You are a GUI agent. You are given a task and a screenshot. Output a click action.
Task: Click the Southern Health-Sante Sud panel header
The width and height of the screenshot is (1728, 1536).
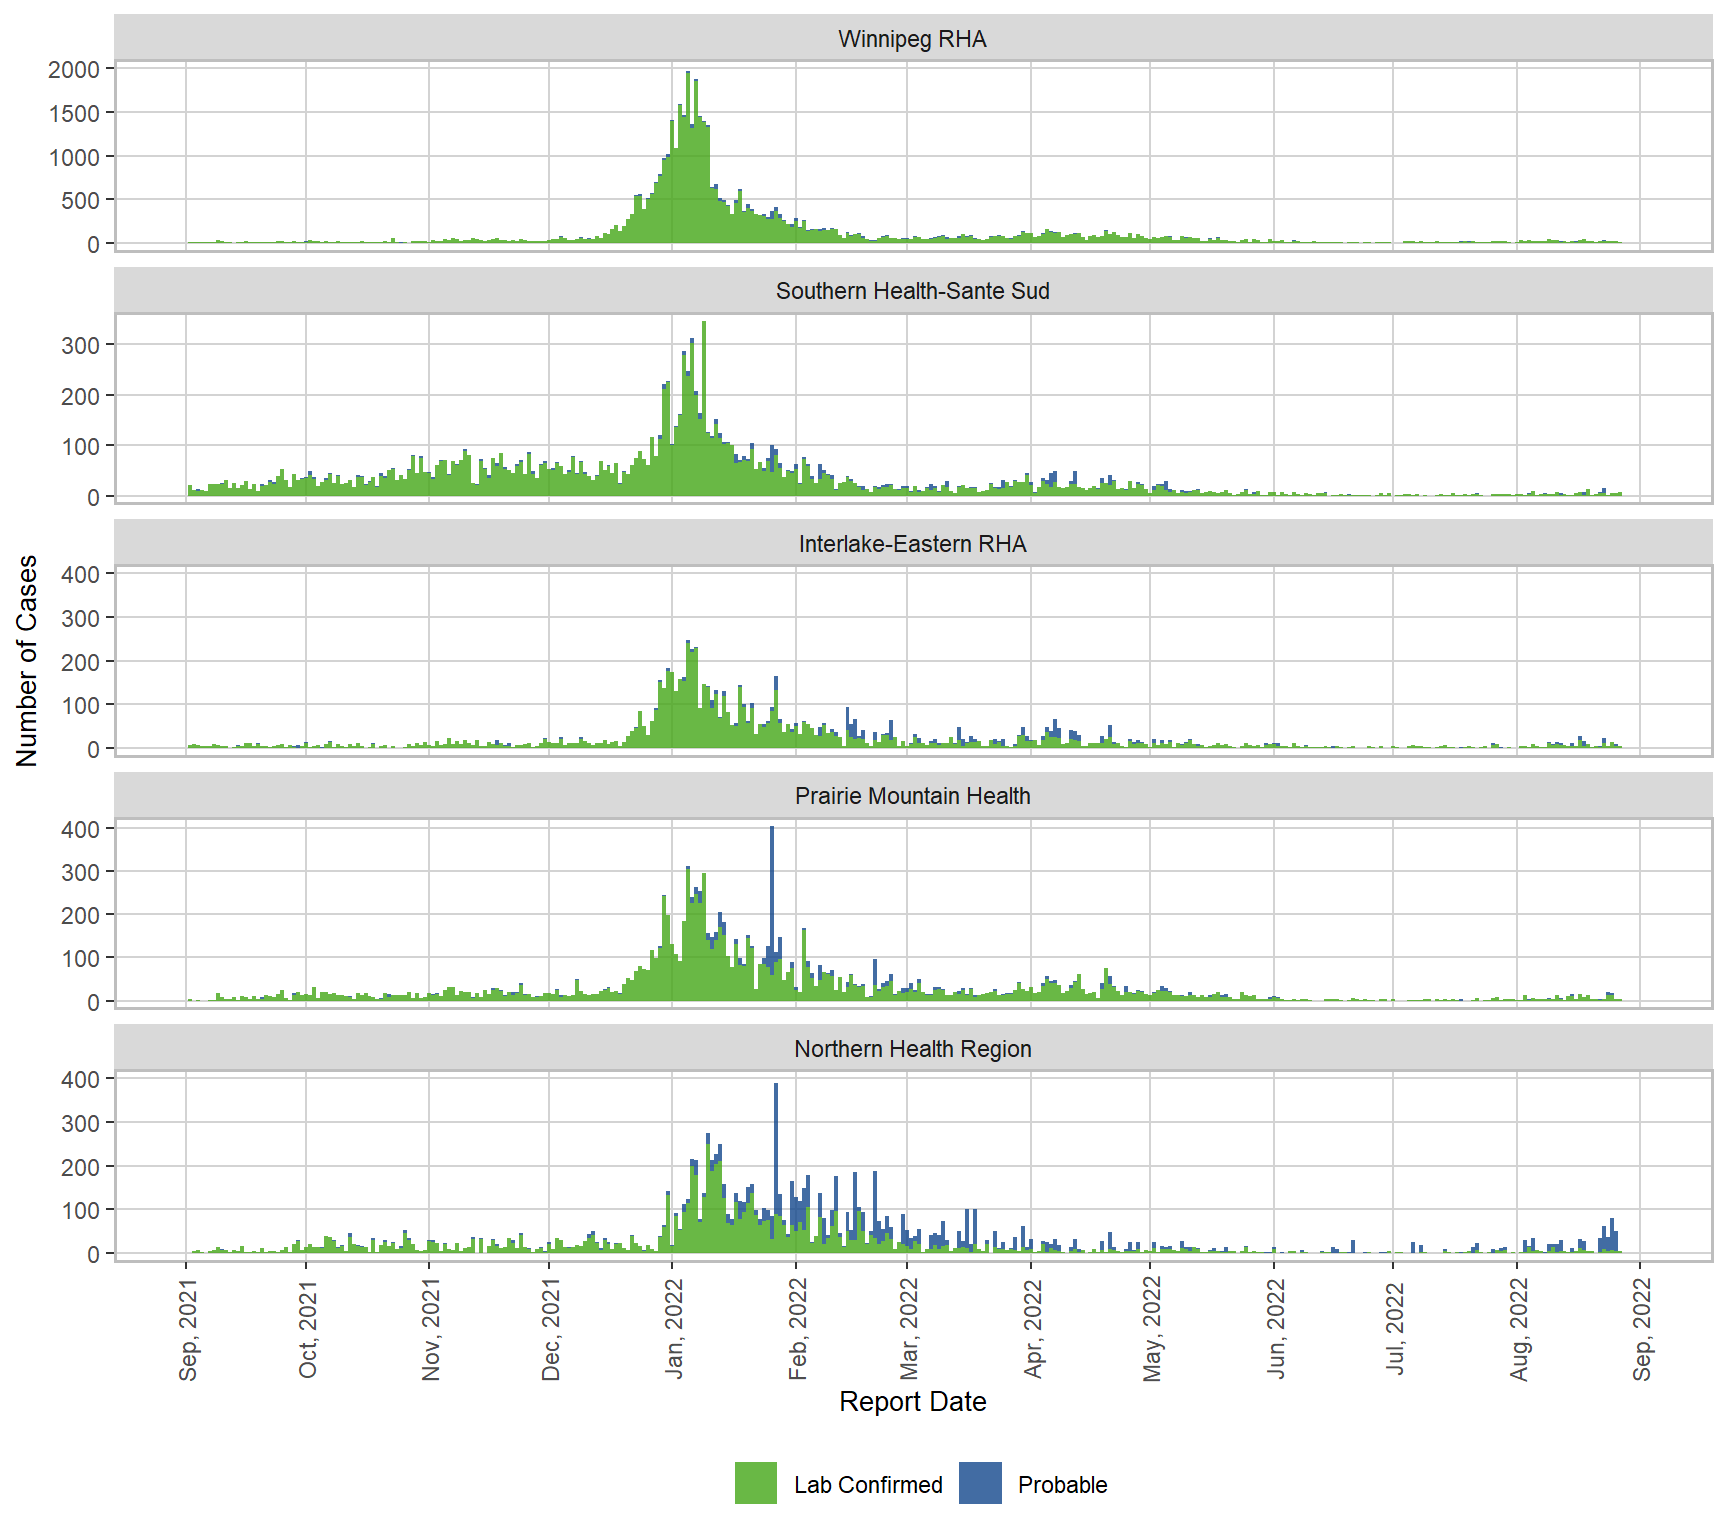[912, 291]
